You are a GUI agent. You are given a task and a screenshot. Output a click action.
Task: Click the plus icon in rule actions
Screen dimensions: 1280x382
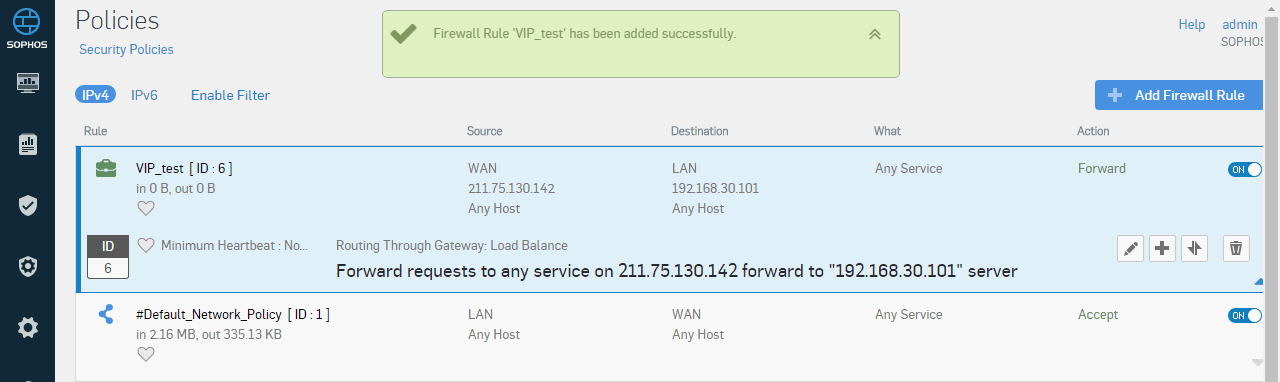coord(1162,249)
